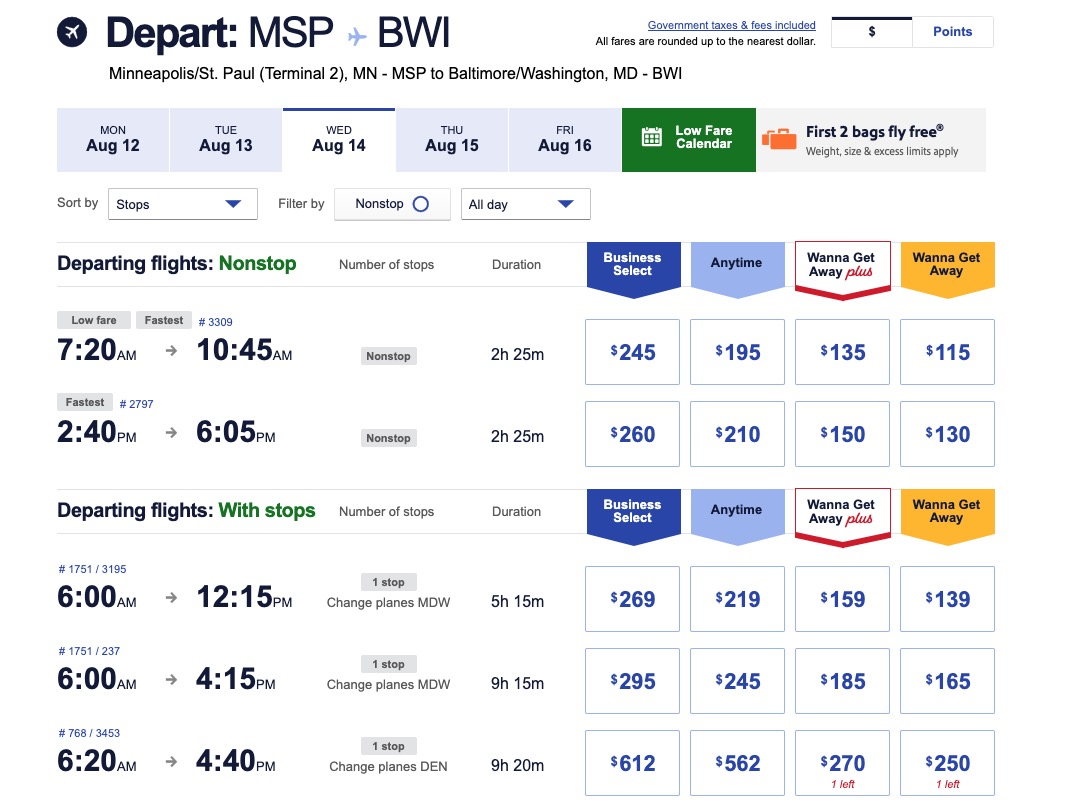Click the airplane icon beside Depart heading
Viewport: 1069px width, 806px height.
coord(70,31)
